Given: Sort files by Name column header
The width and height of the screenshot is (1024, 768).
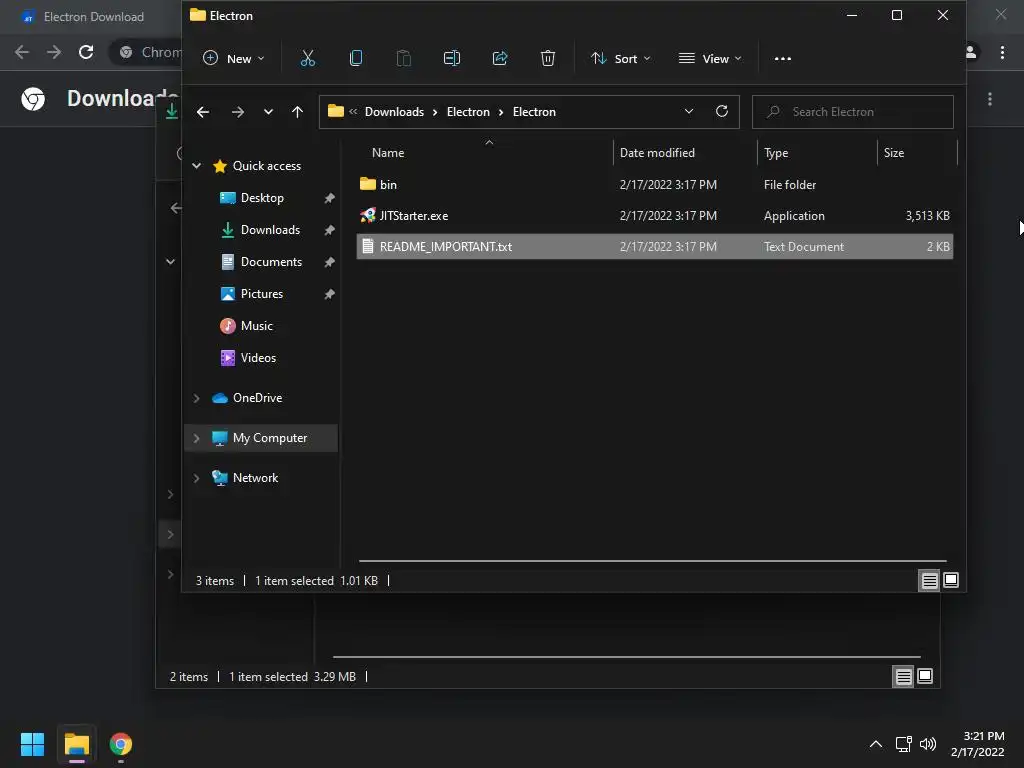Looking at the screenshot, I should [388, 153].
